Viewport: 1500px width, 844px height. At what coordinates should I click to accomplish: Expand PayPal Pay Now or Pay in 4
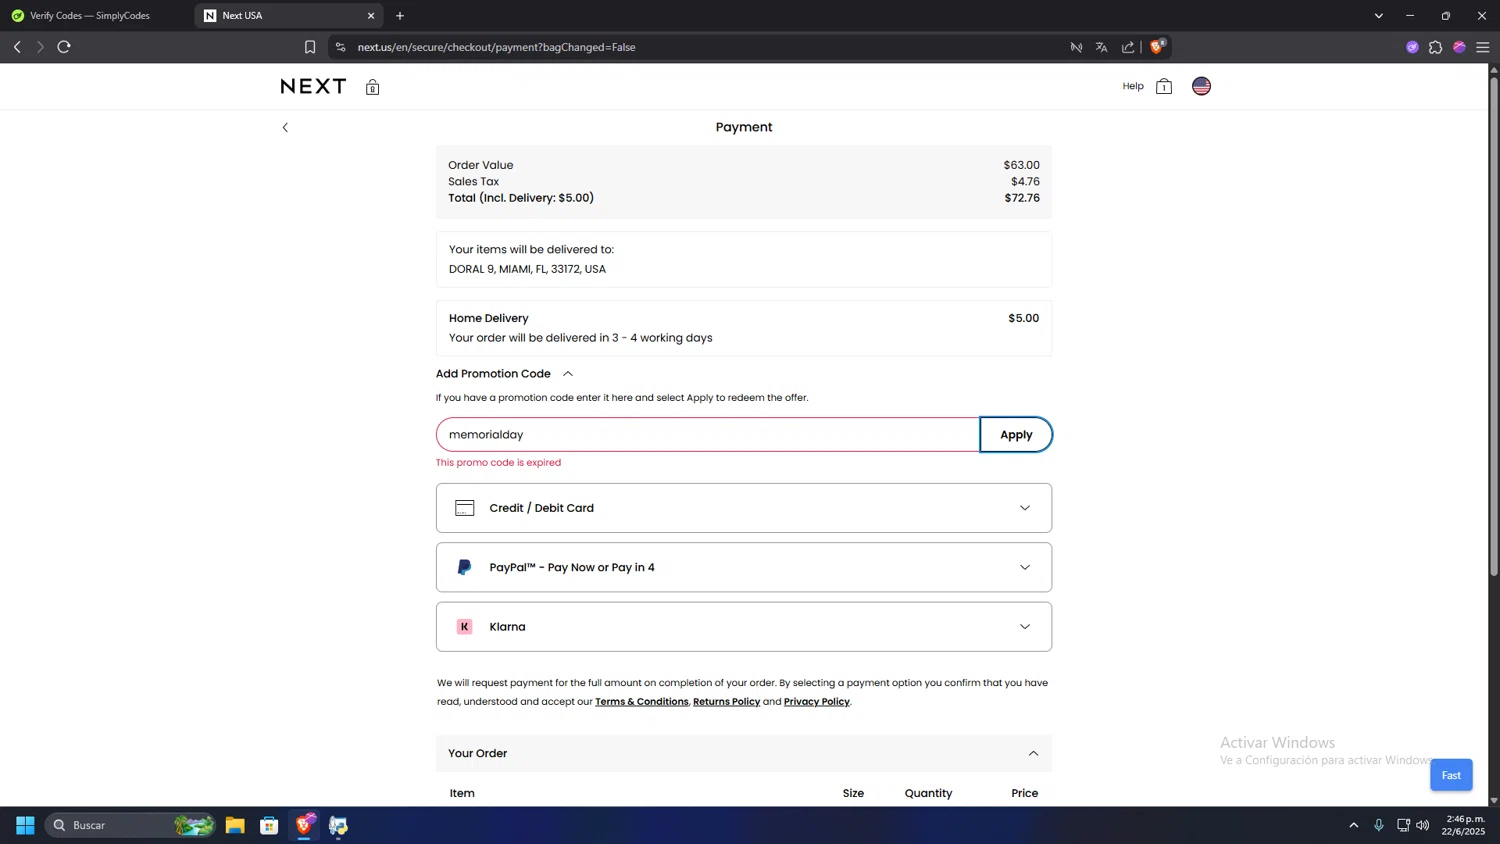(x=744, y=567)
